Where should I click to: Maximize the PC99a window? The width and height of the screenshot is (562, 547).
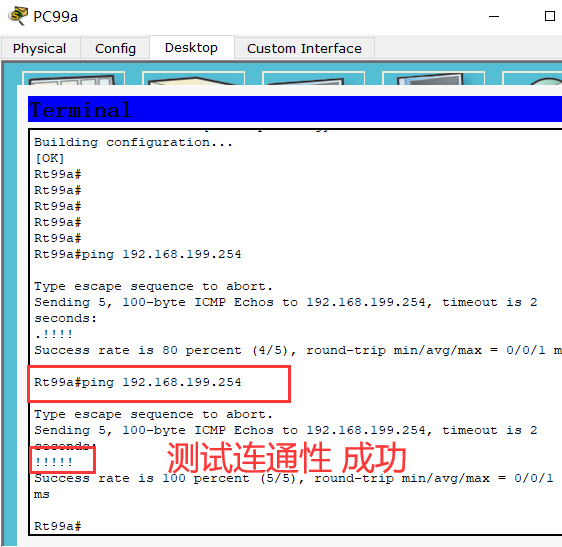(550, 16)
